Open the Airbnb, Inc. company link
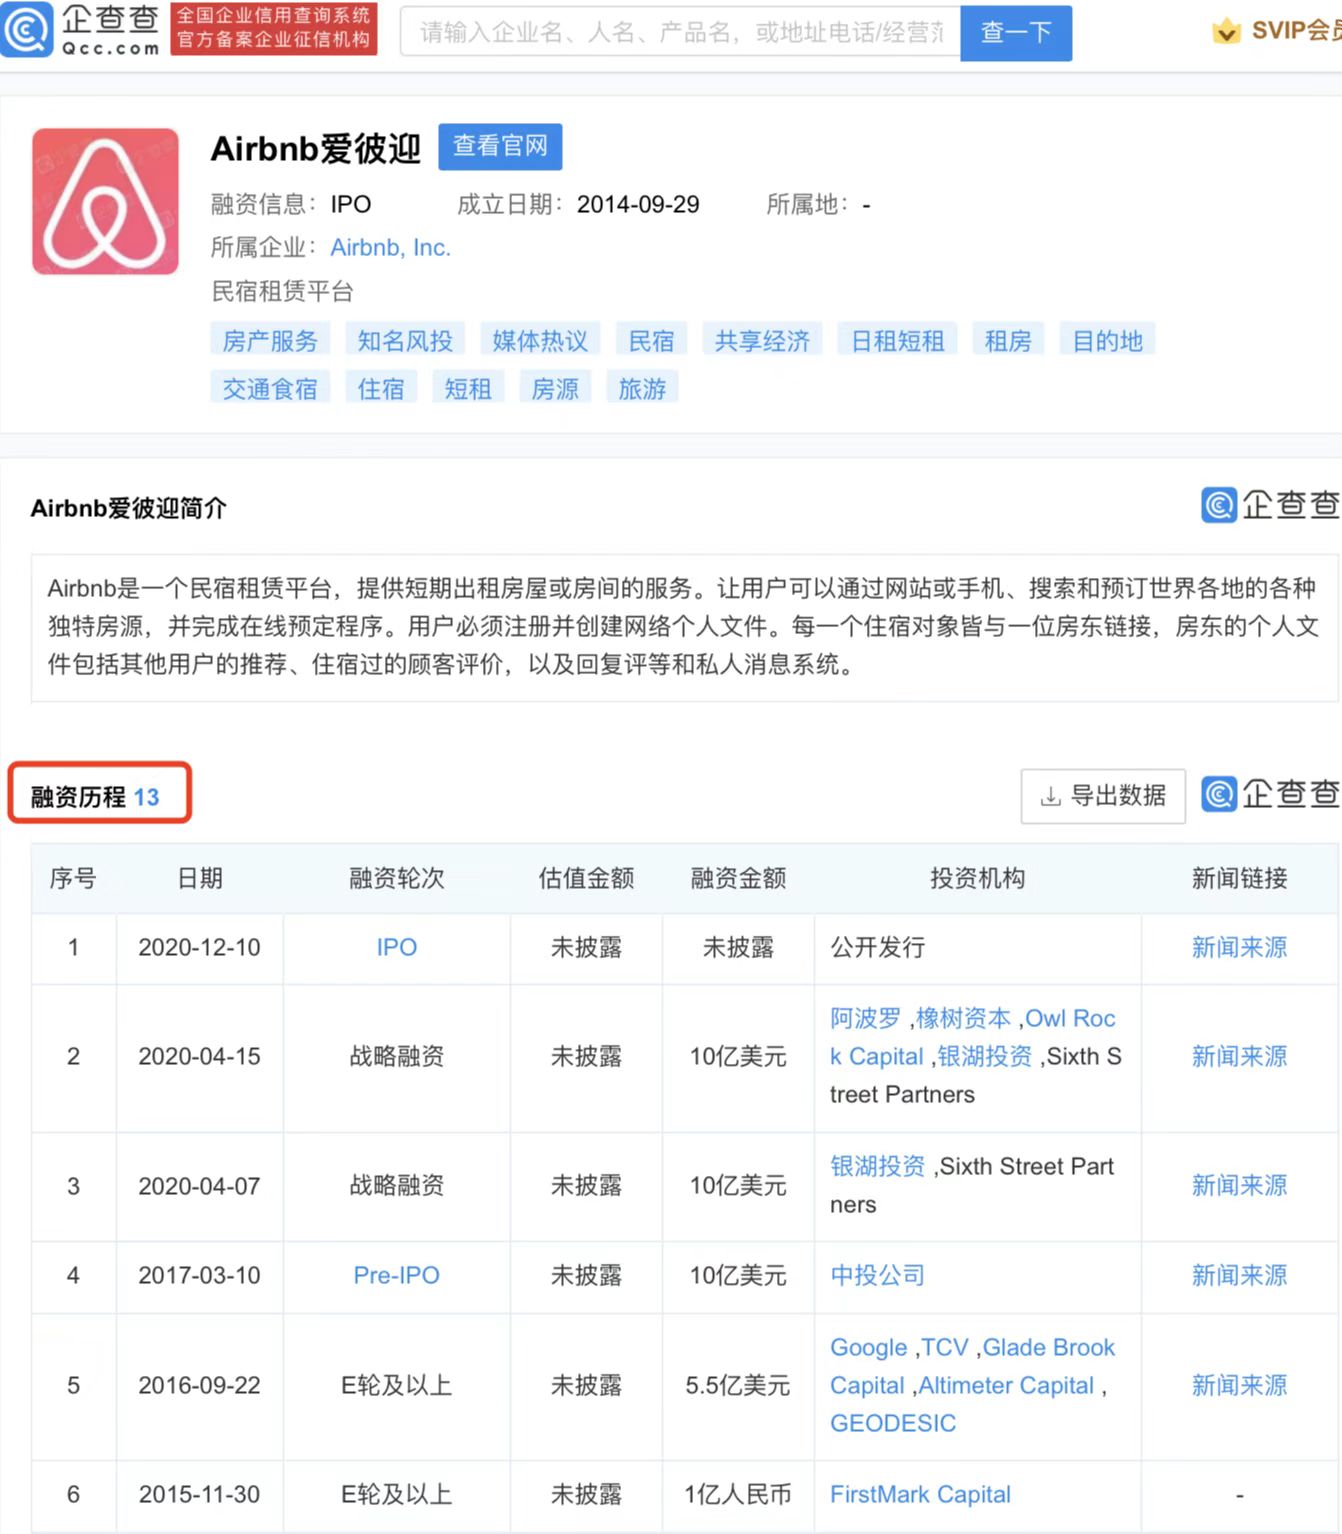The width and height of the screenshot is (1342, 1534). (x=390, y=248)
